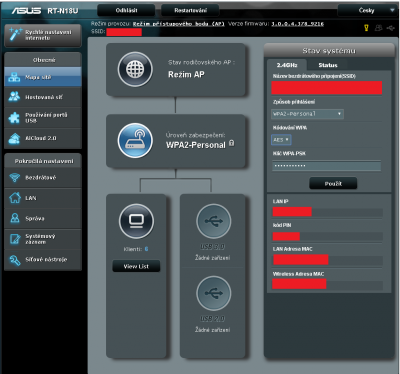Open the AiCloud 2.0 menu item
This screenshot has width=400, height=374.
click(x=43, y=138)
